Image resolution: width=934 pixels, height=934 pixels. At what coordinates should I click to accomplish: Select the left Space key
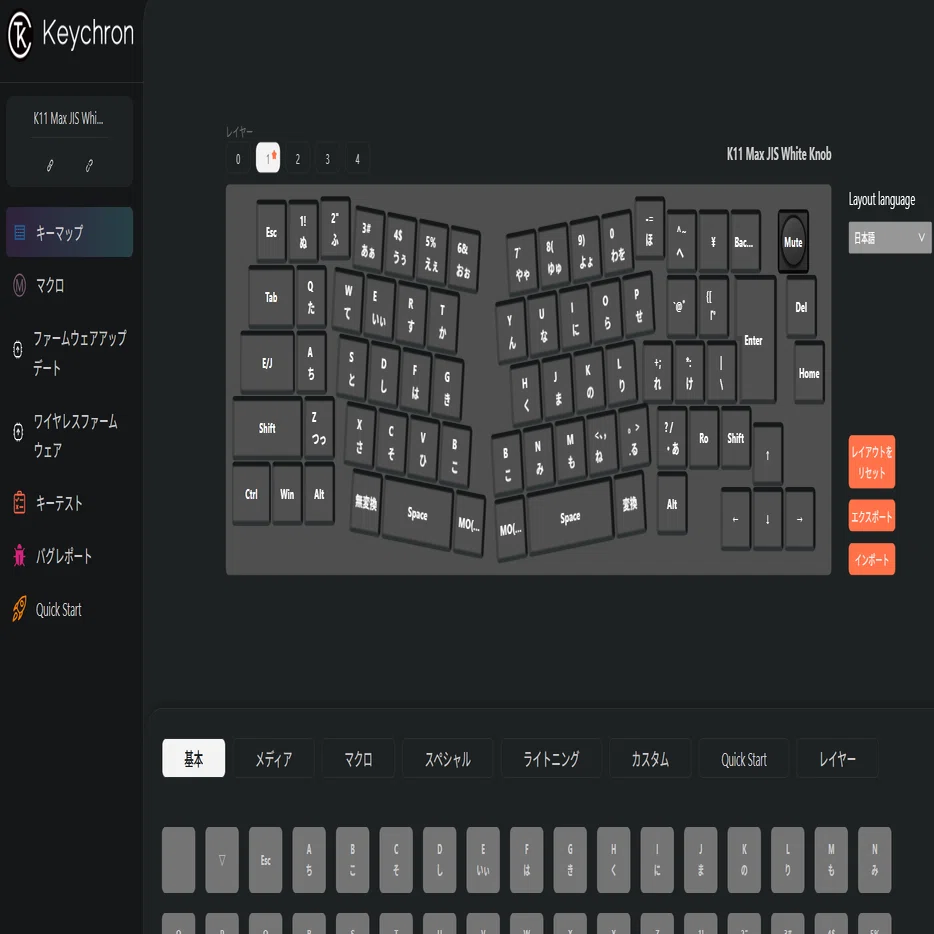[x=418, y=513]
